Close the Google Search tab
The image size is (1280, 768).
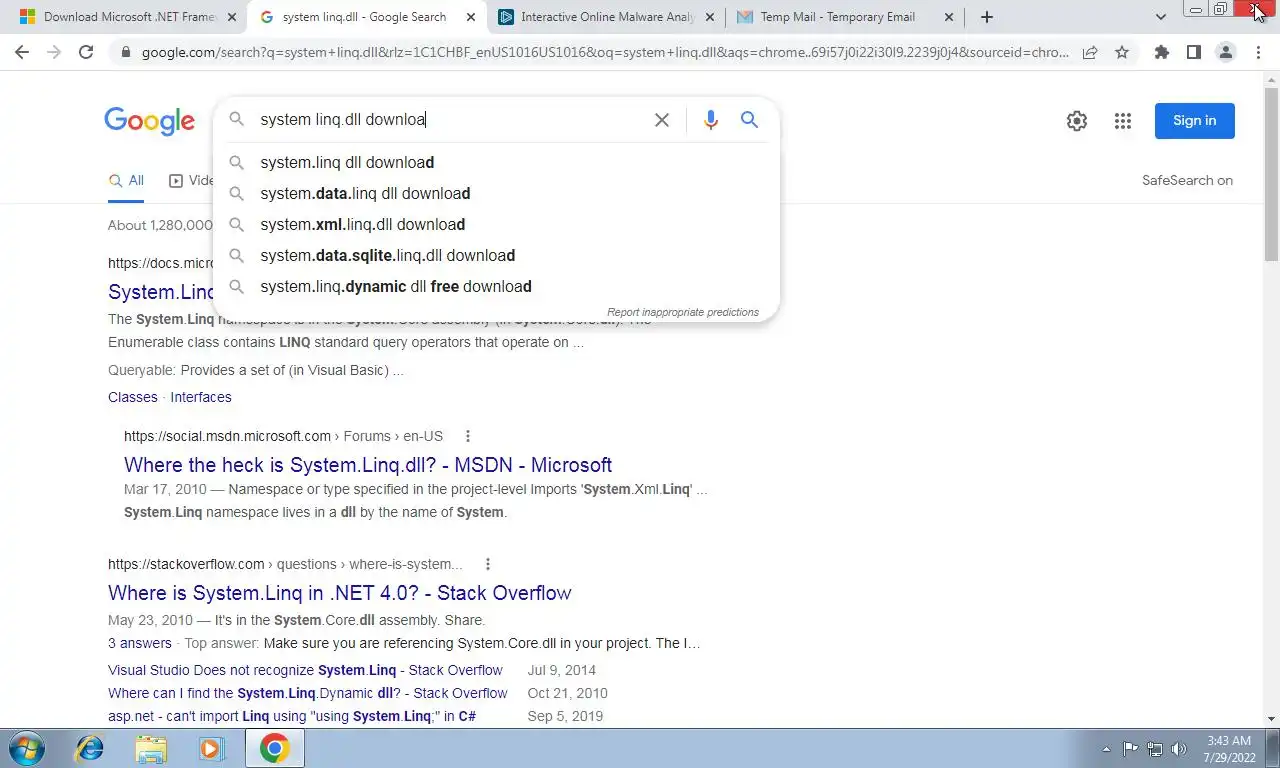tap(470, 17)
